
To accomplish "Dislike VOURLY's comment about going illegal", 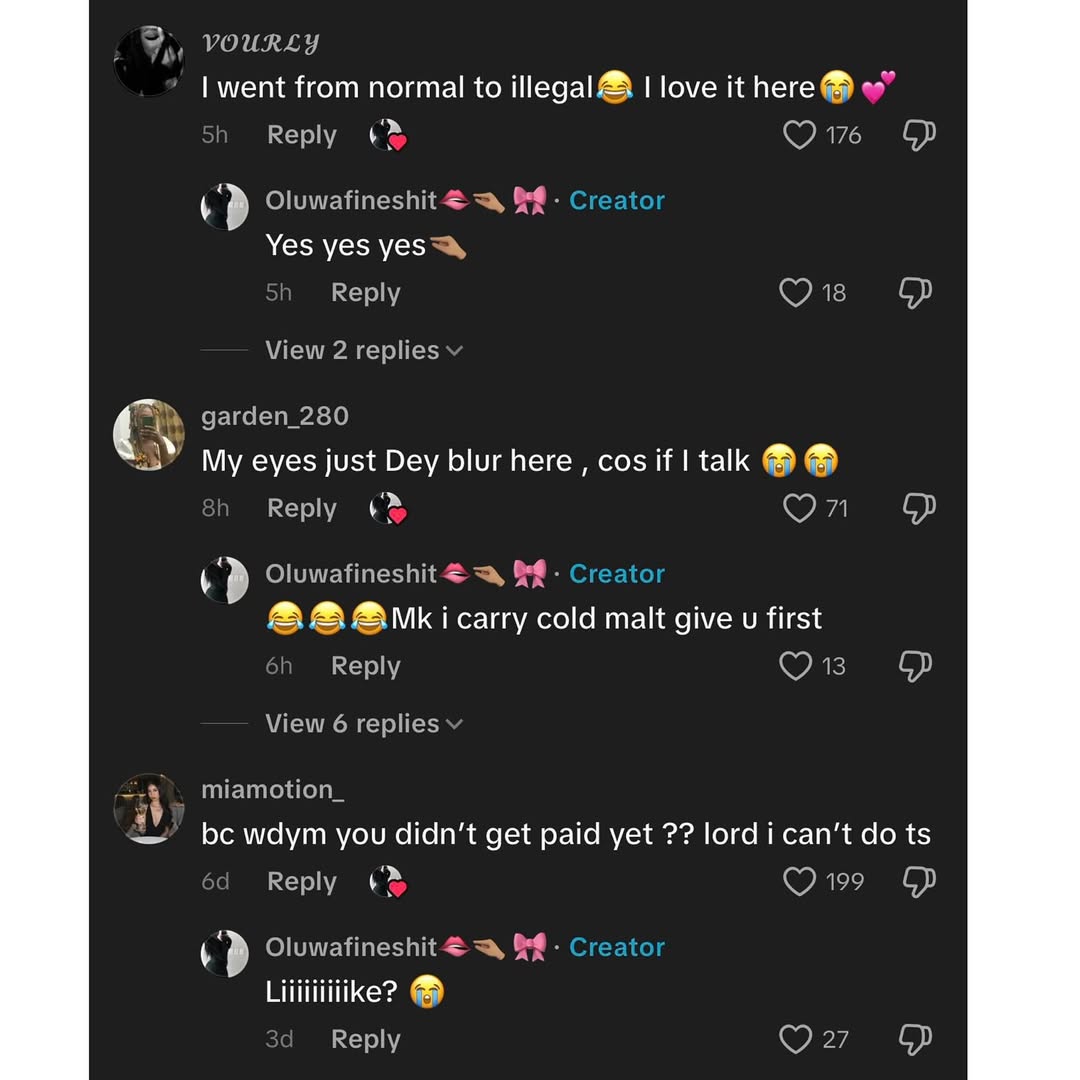I will (918, 135).
